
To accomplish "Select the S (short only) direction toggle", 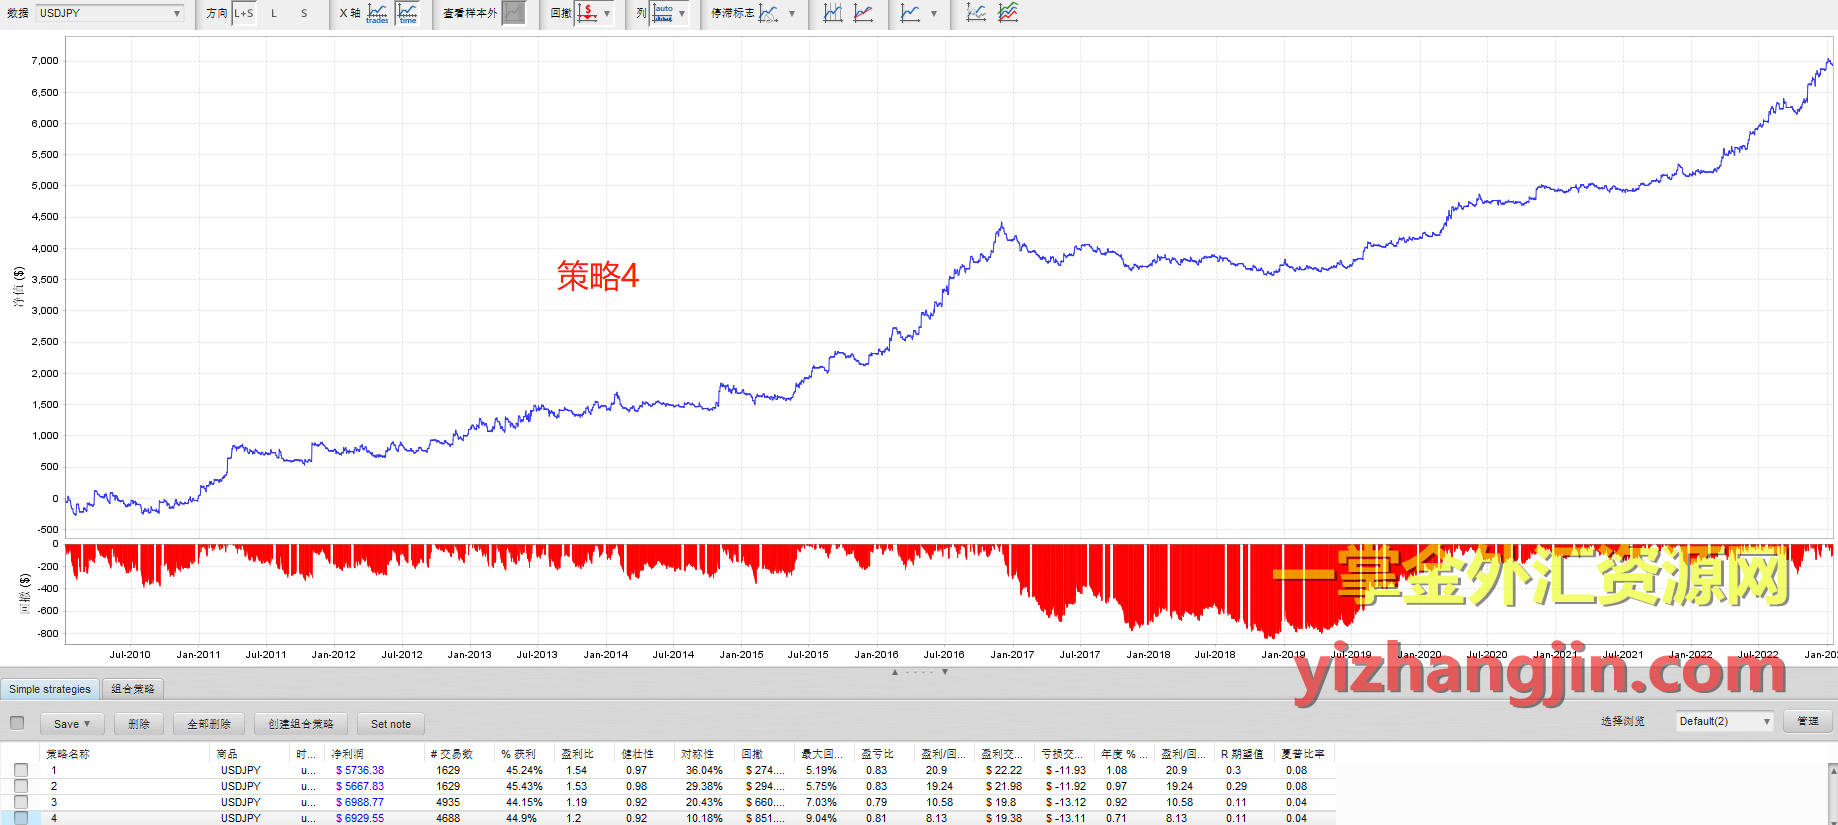I will pyautogui.click(x=304, y=13).
